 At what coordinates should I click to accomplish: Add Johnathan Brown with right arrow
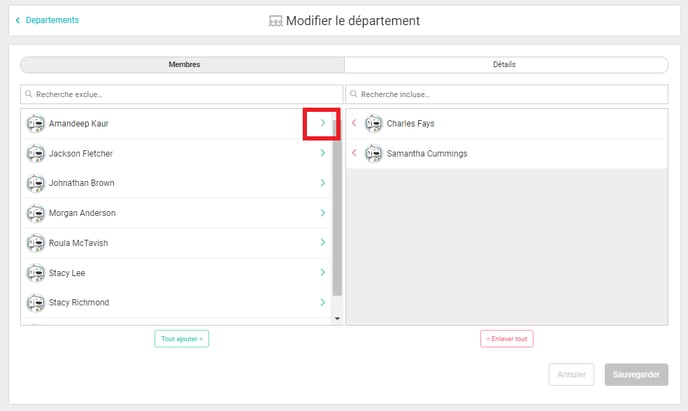[x=322, y=183]
